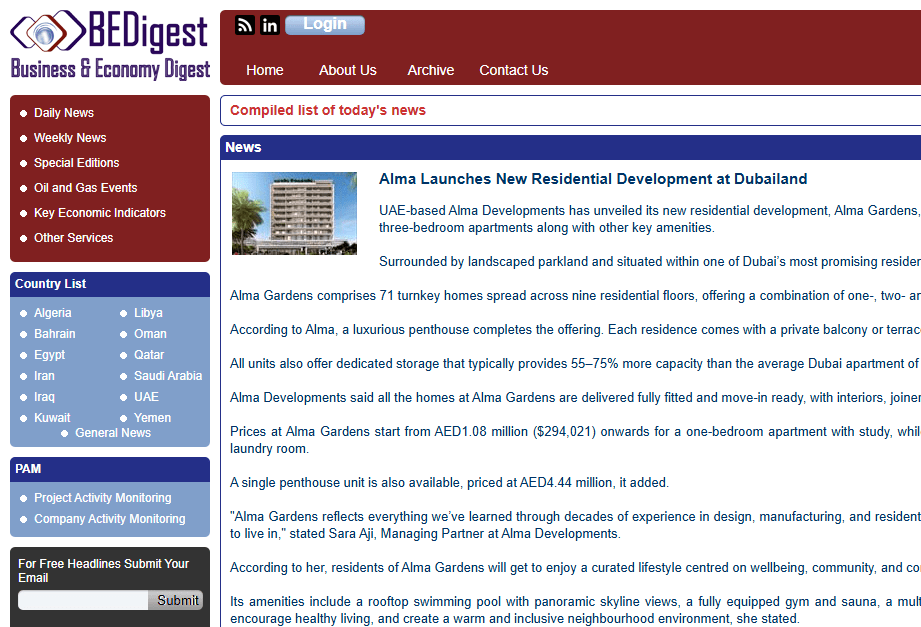Open Alma Launches New Residential Development headline
The width and height of the screenshot is (921, 627).
pyautogui.click(x=593, y=179)
